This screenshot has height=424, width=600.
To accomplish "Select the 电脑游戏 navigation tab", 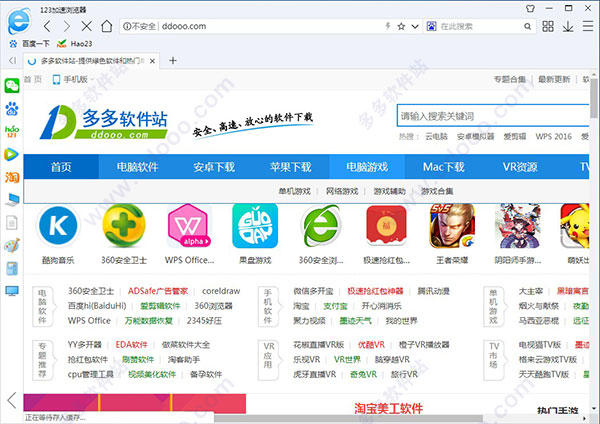I will 367,167.
